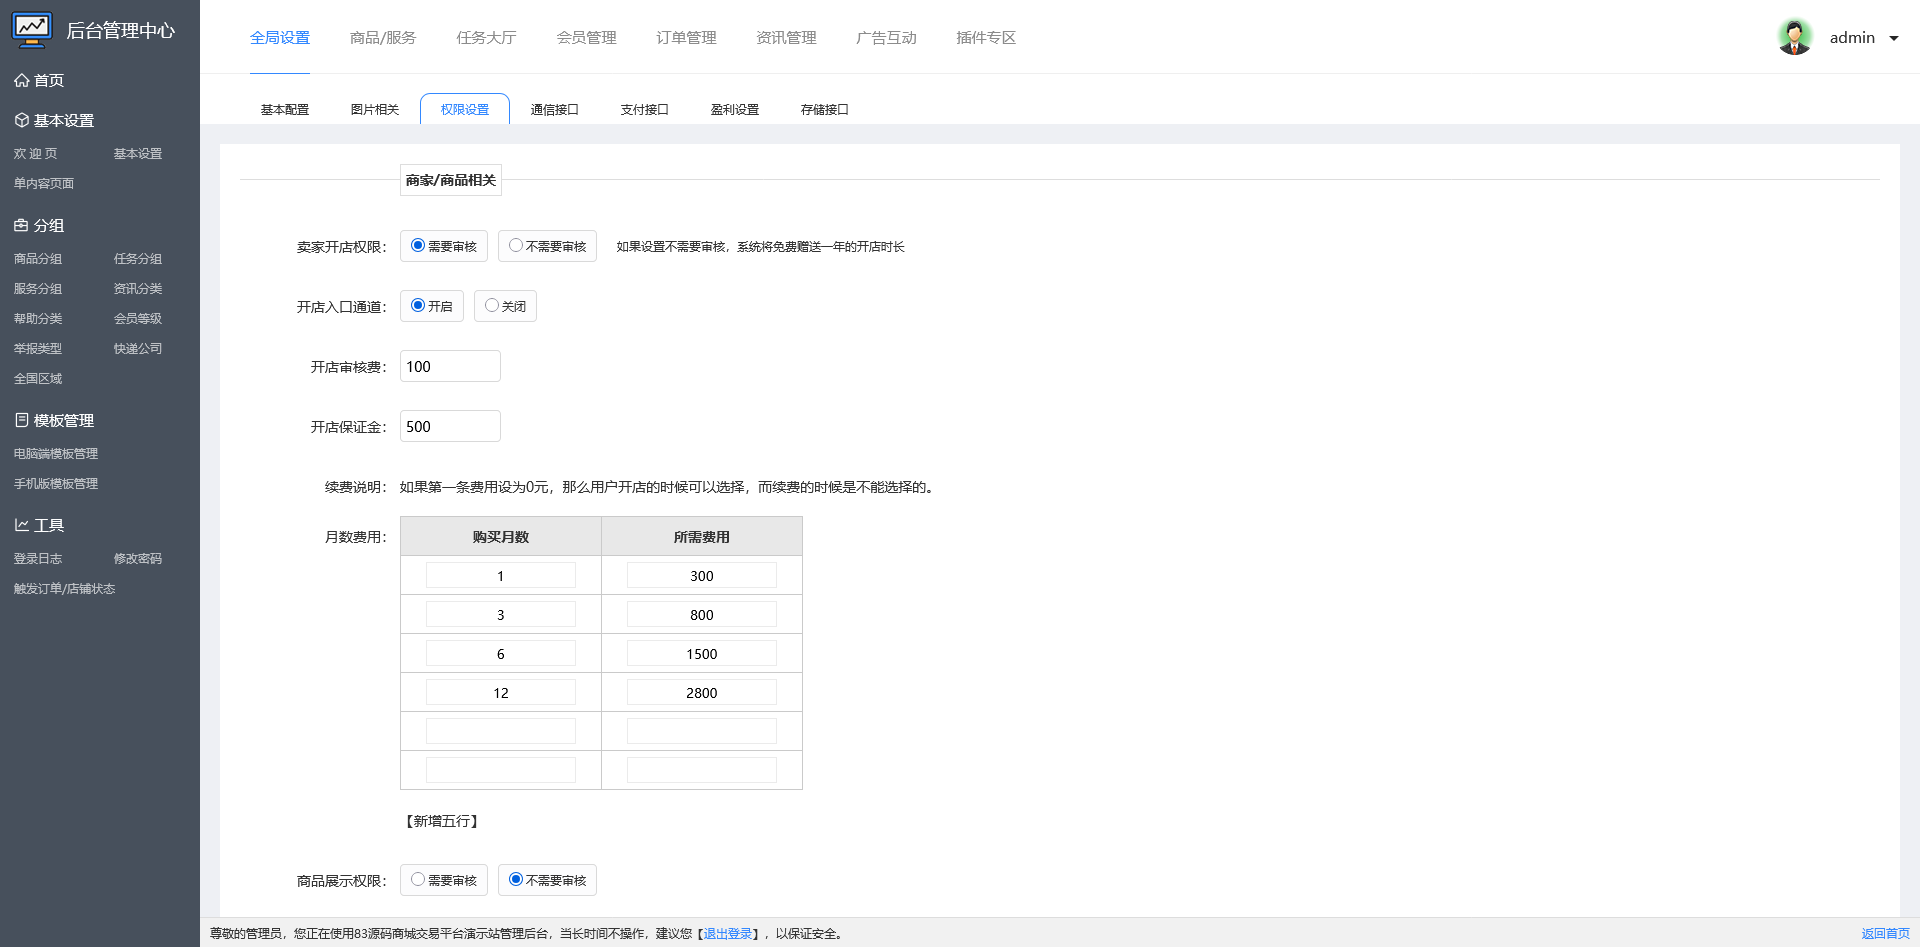Open 服务分组 in the sidebar
The image size is (1920, 947).
(38, 288)
